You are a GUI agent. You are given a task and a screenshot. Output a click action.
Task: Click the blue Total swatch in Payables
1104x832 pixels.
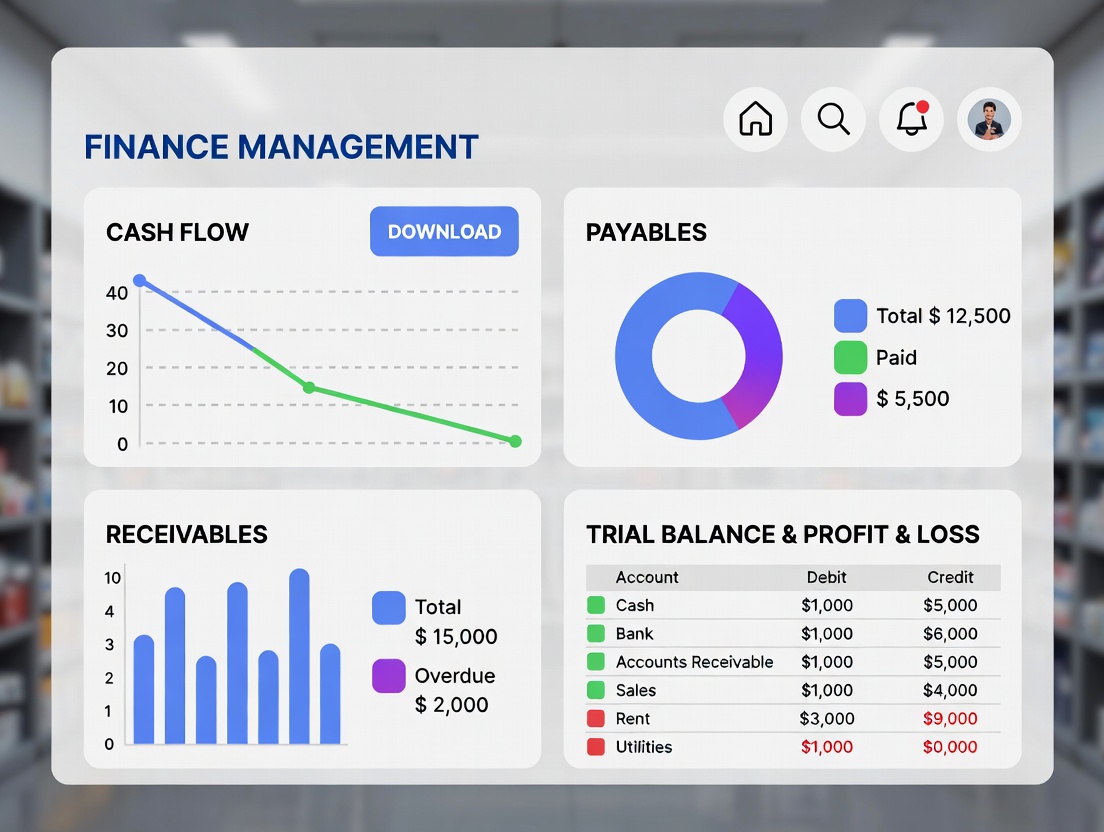tap(850, 316)
